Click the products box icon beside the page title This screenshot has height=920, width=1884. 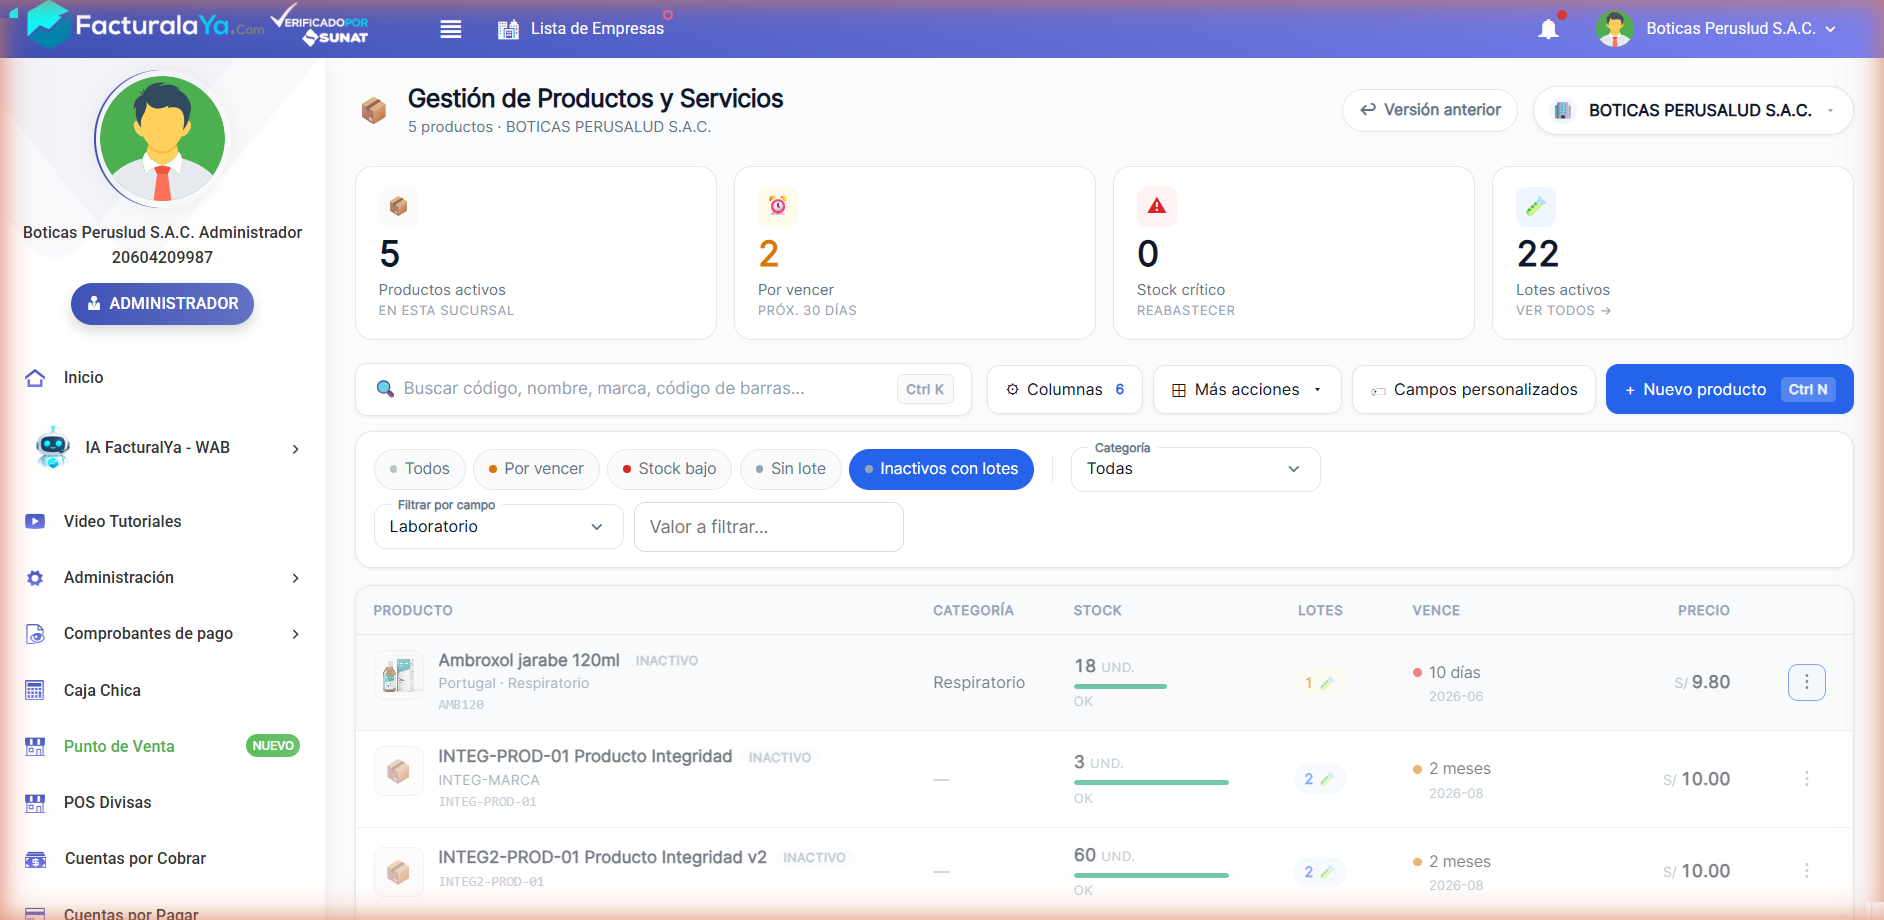click(374, 110)
